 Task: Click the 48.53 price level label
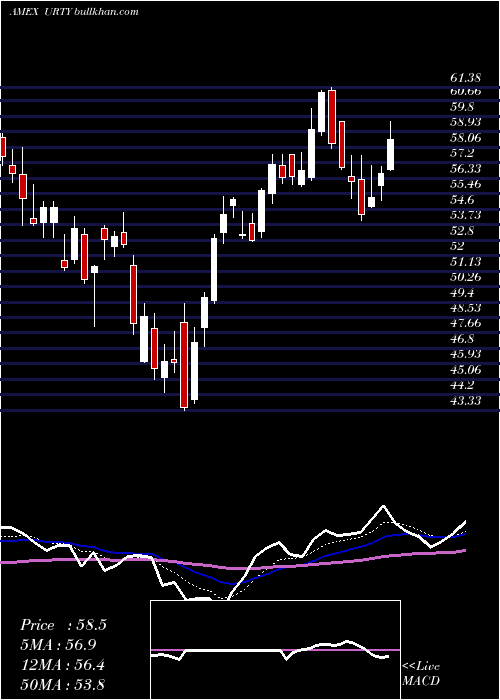(465, 308)
